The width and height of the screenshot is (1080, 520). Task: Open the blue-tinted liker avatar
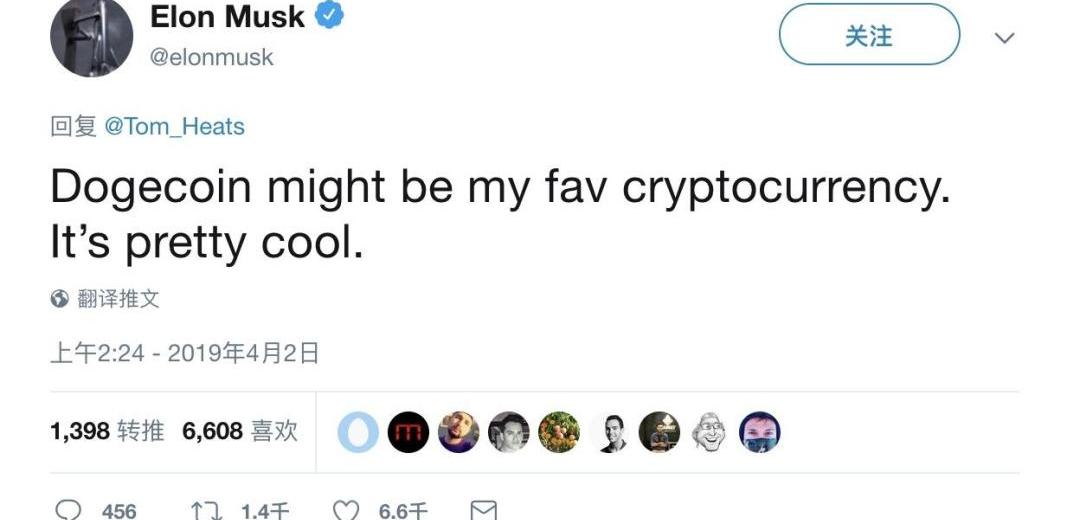(x=759, y=432)
